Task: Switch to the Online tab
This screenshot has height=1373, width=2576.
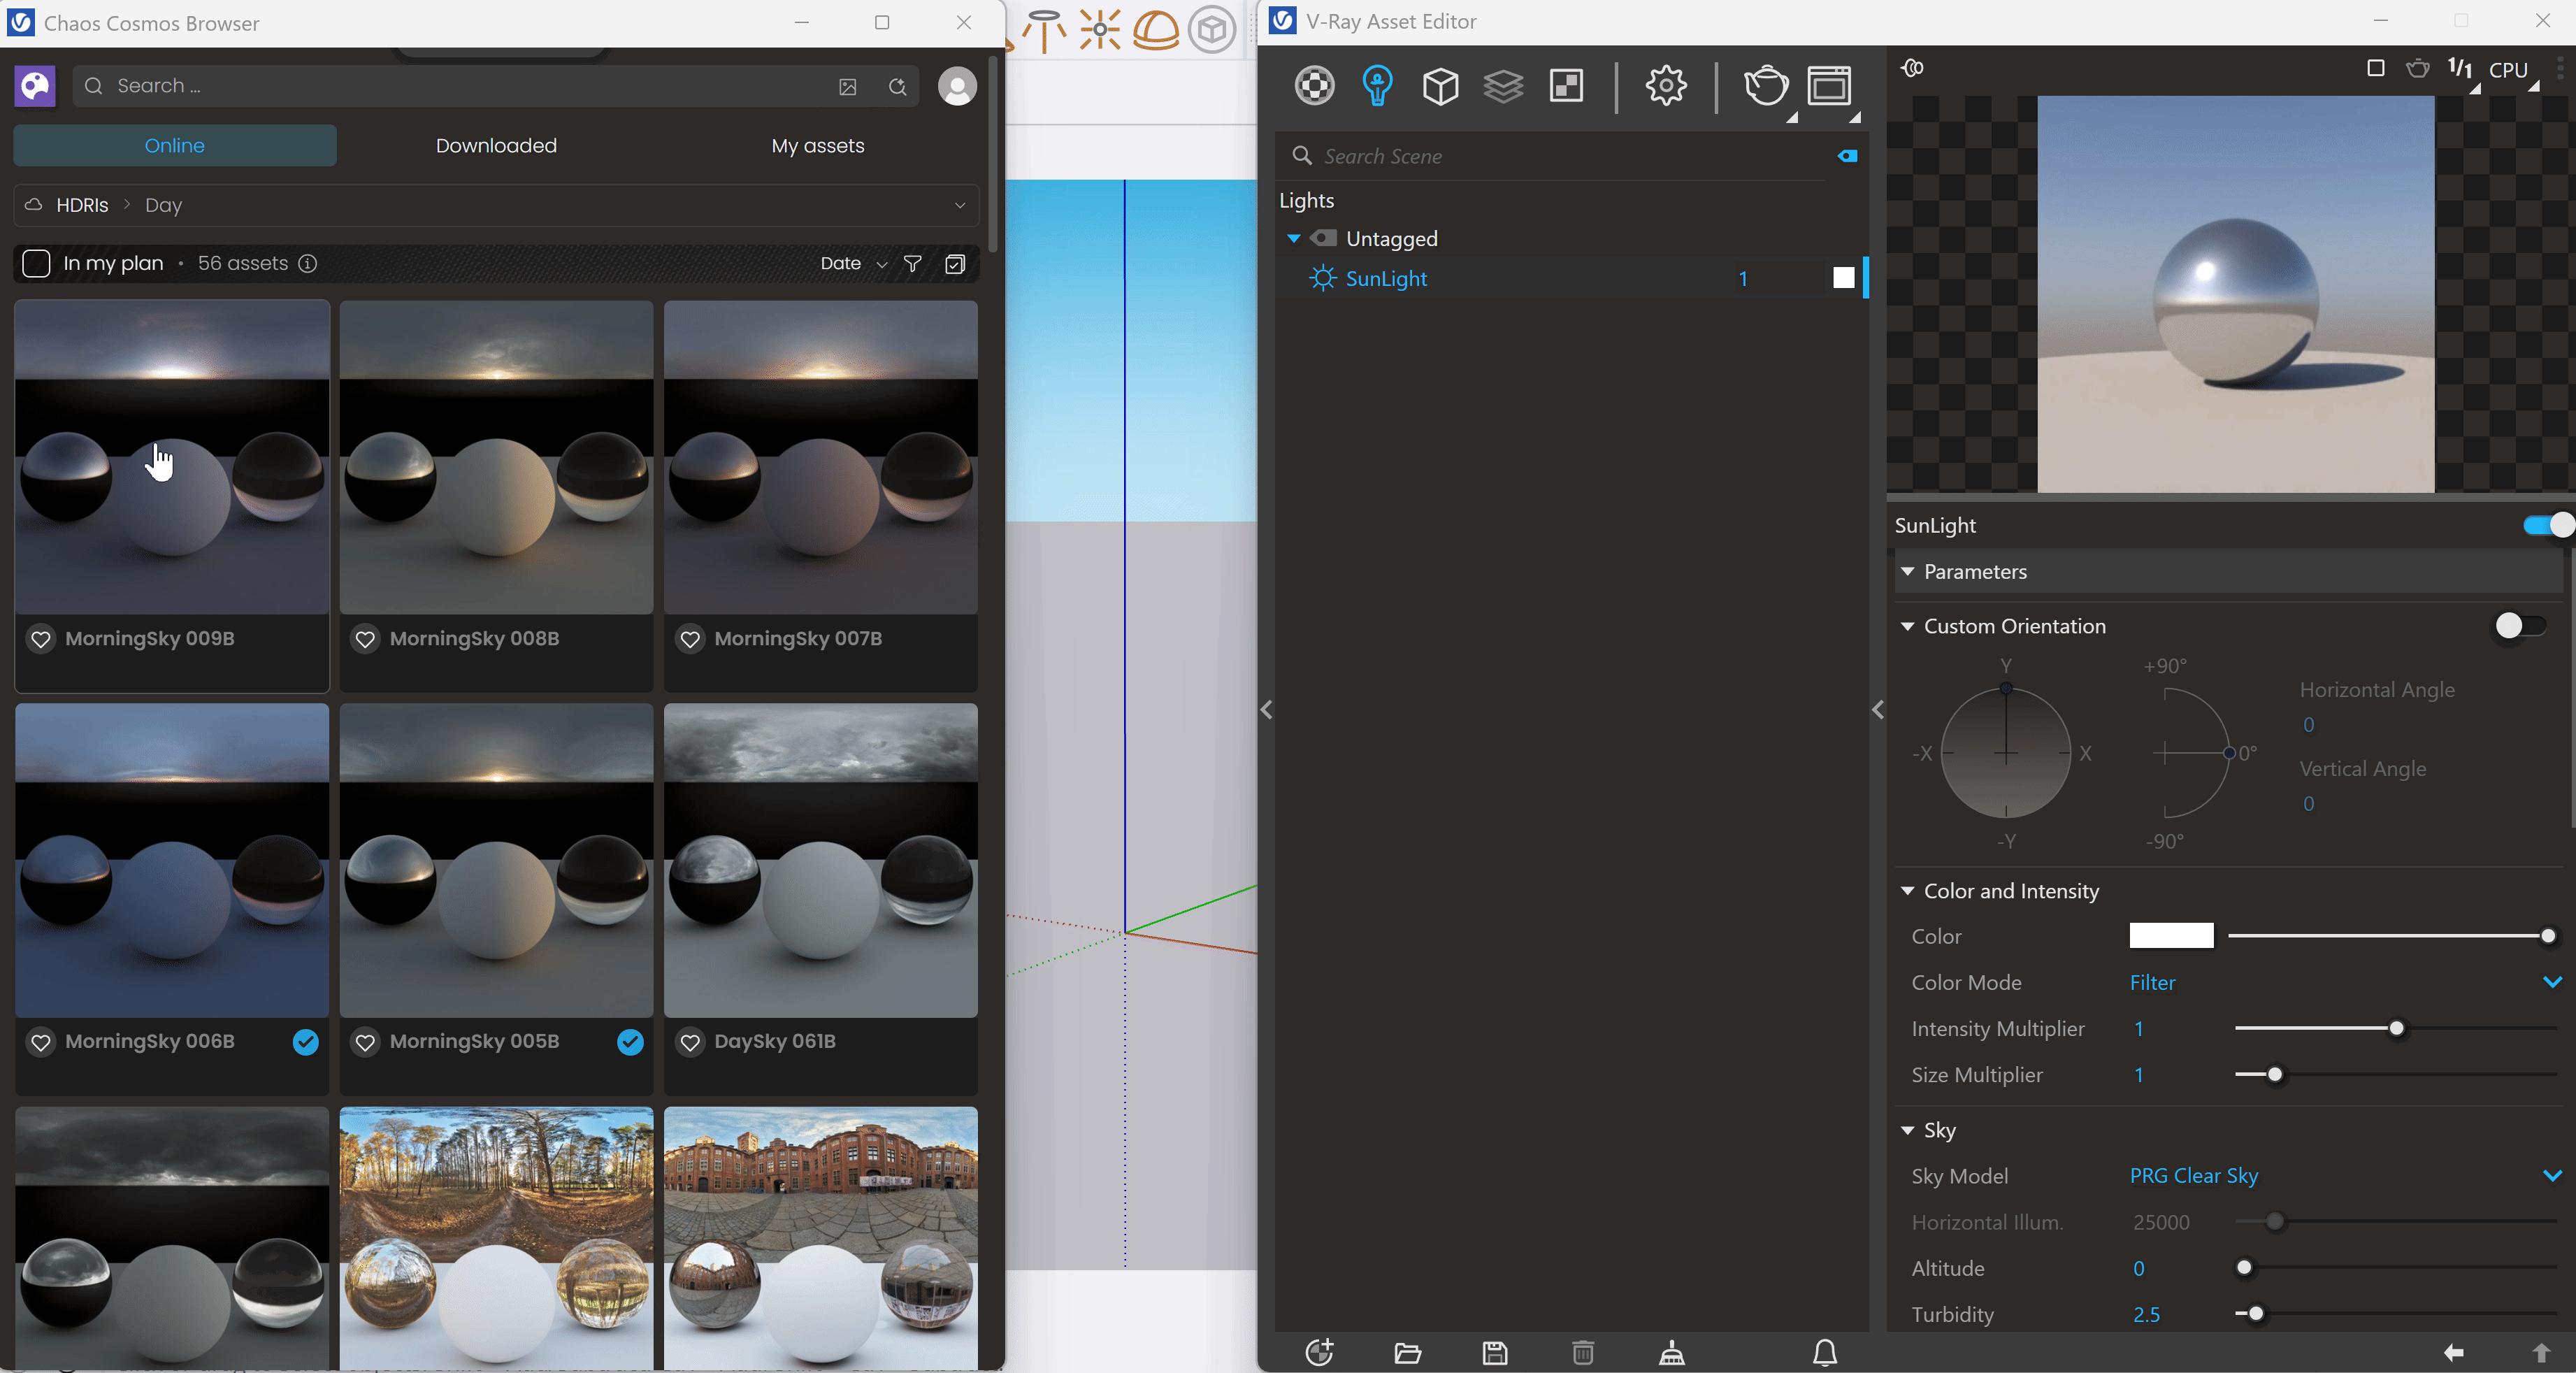Action: 175,145
